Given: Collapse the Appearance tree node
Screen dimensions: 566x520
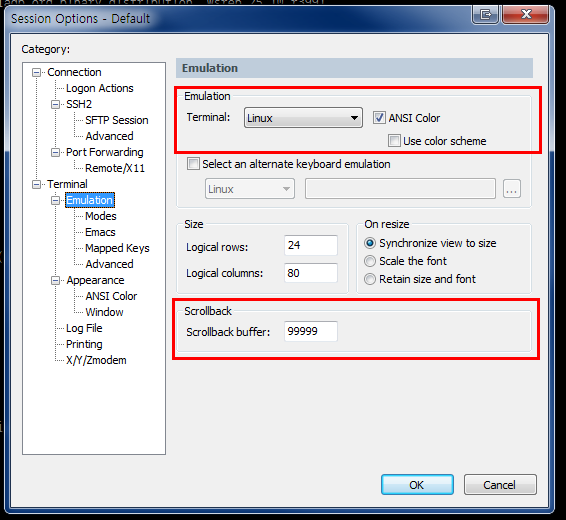Looking at the screenshot, I should pos(55,280).
